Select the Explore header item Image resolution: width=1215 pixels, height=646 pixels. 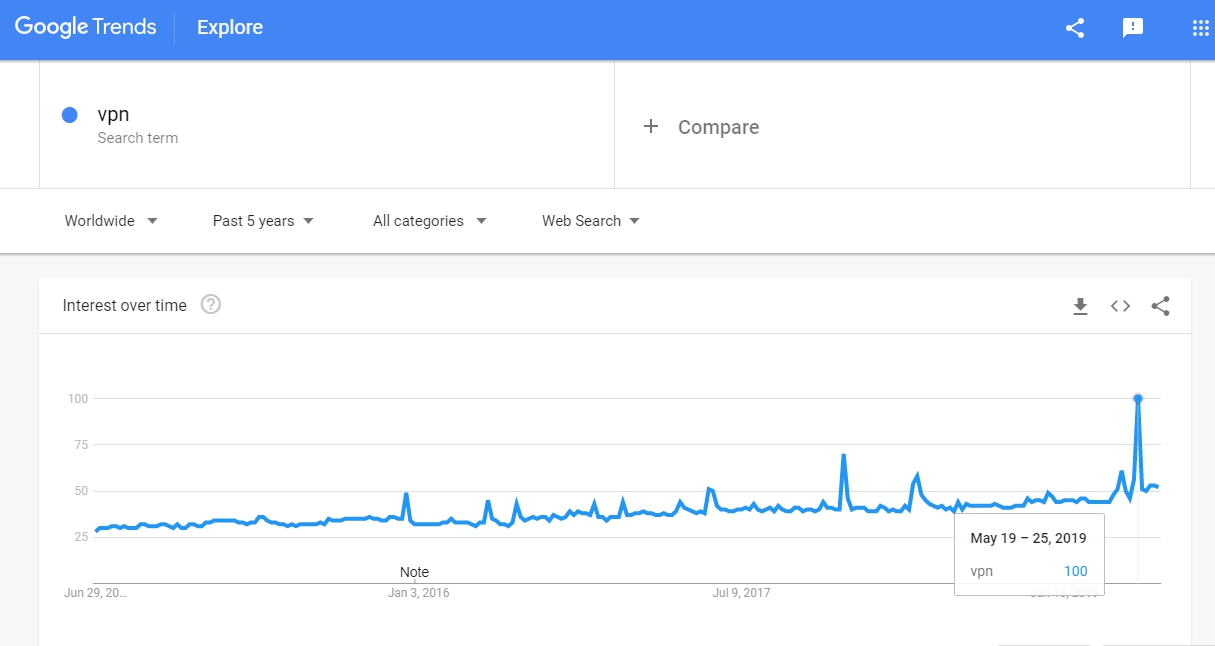tap(230, 28)
